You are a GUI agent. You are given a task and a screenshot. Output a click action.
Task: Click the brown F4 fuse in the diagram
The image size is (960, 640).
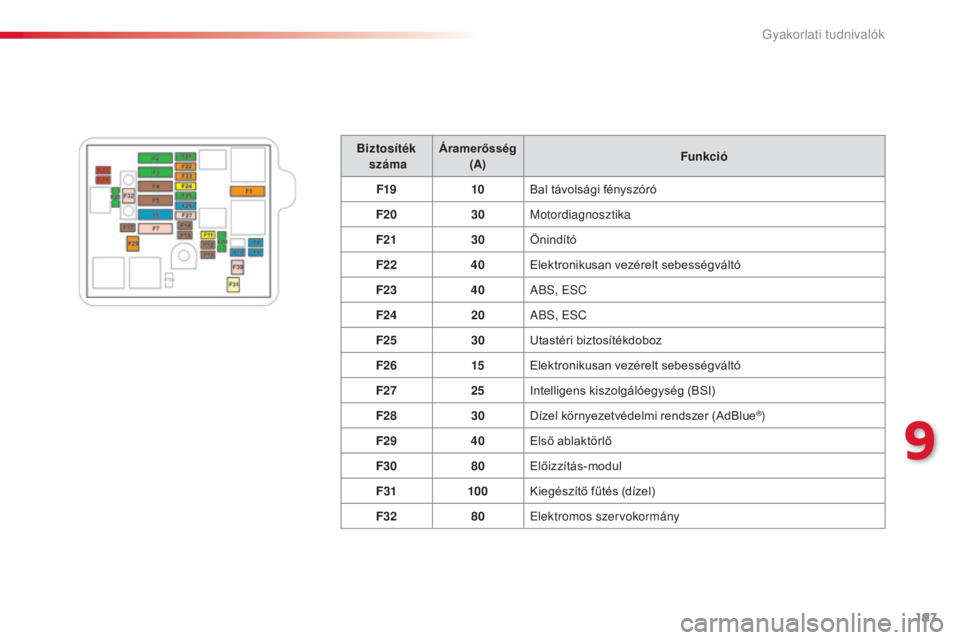click(156, 186)
